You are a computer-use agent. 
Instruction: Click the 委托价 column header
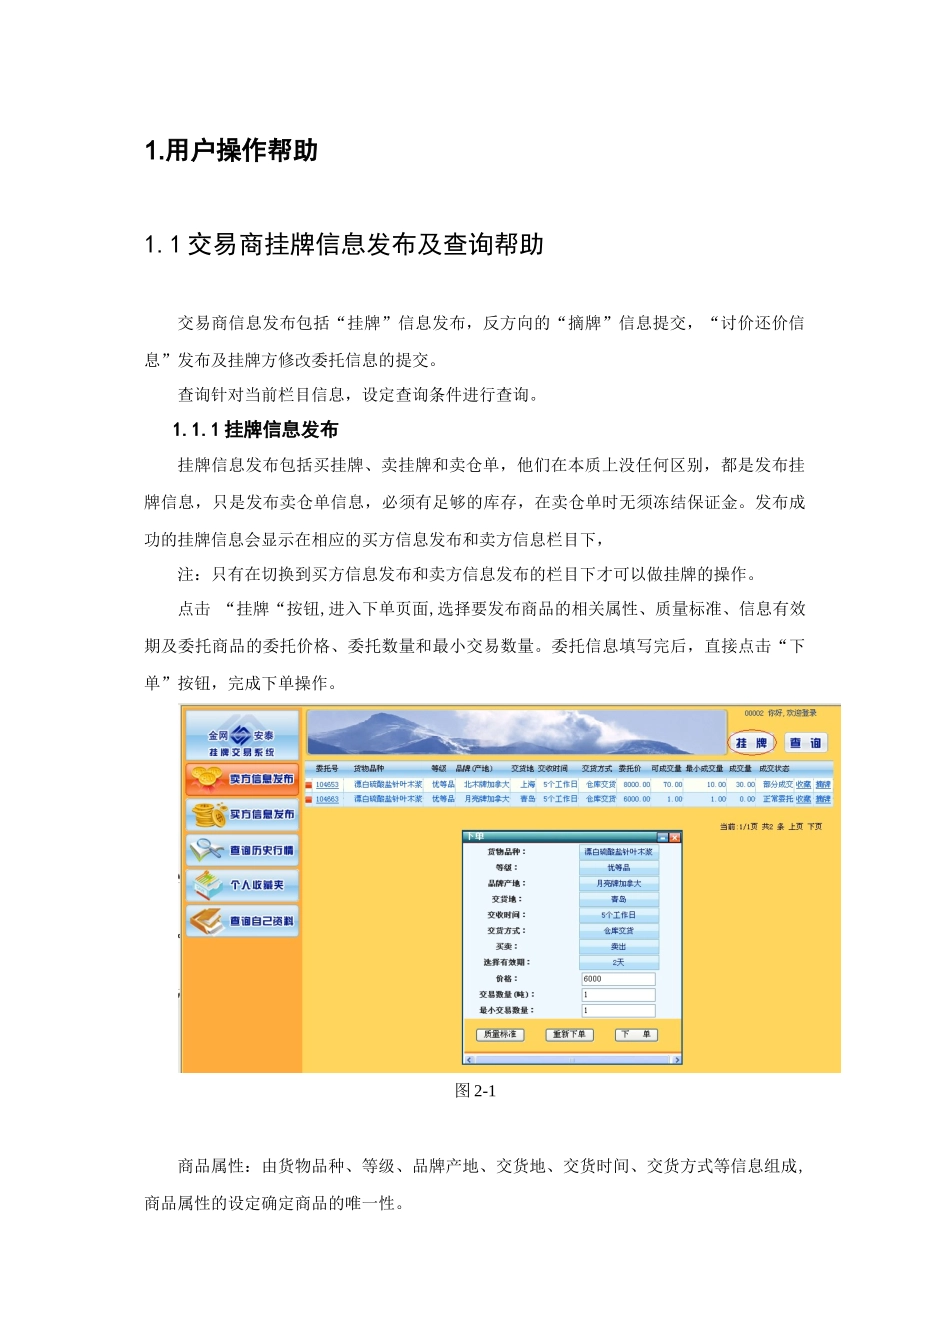(630, 769)
